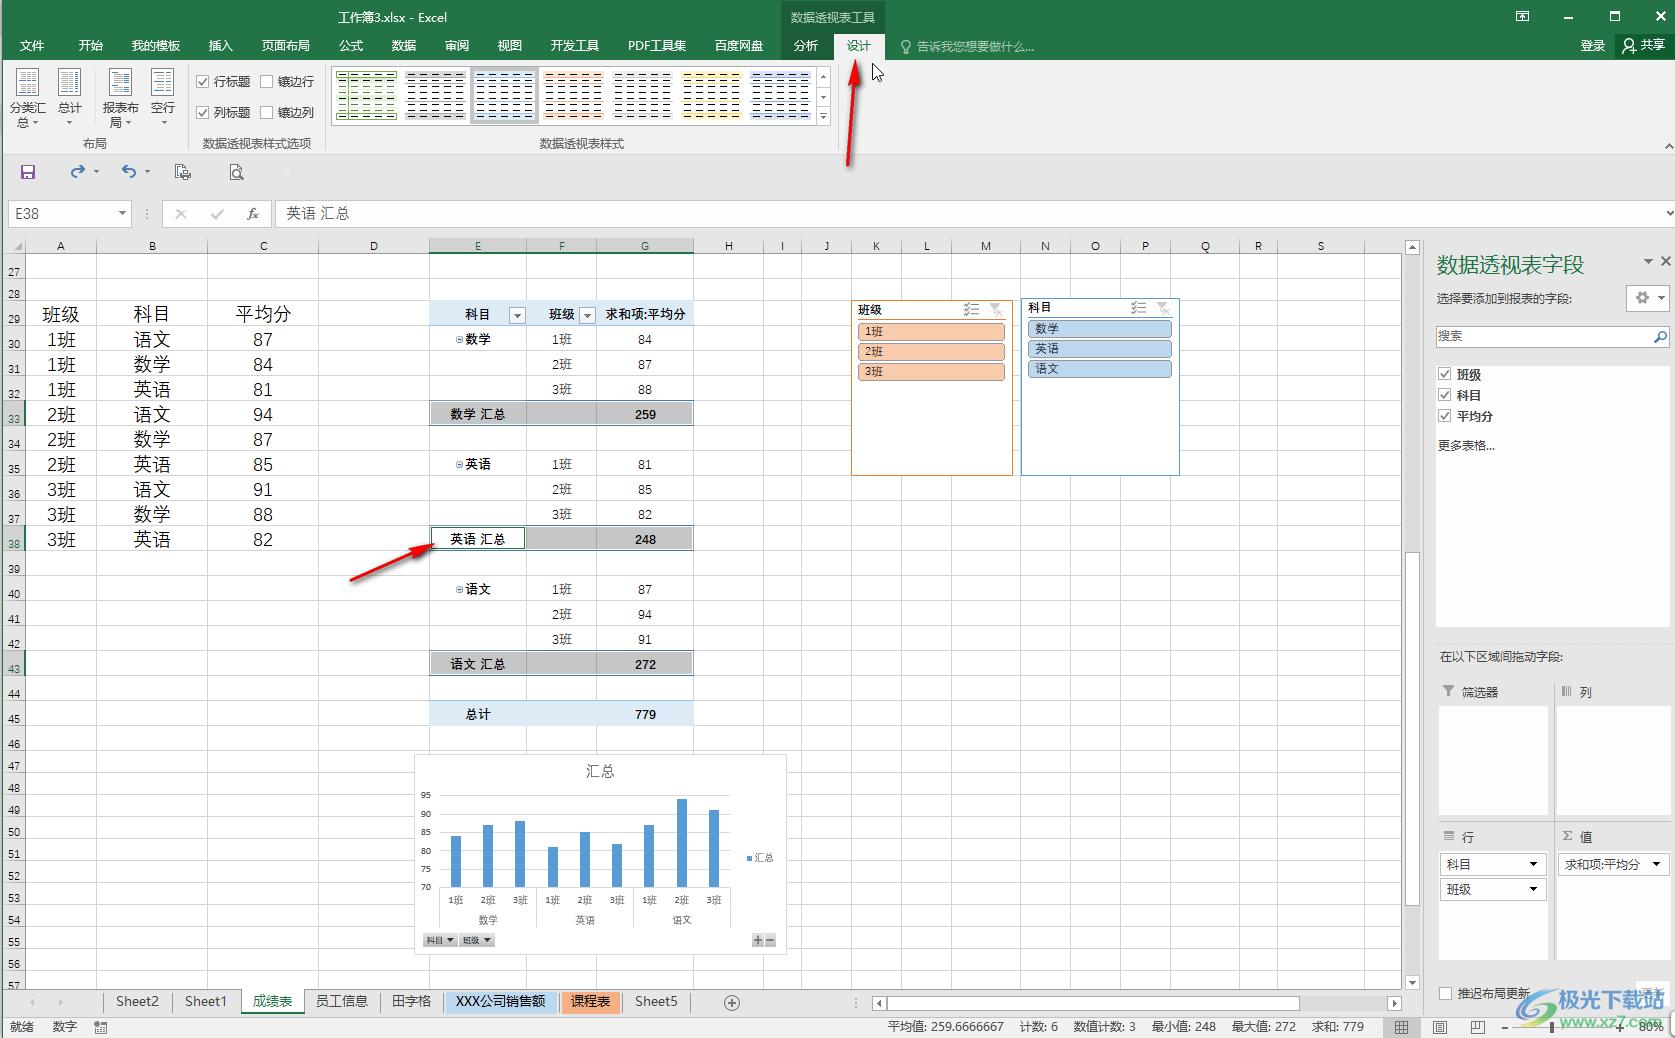Open 科目 row field dropdown in pane
Image resolution: width=1675 pixels, height=1038 pixels.
tap(1533, 864)
